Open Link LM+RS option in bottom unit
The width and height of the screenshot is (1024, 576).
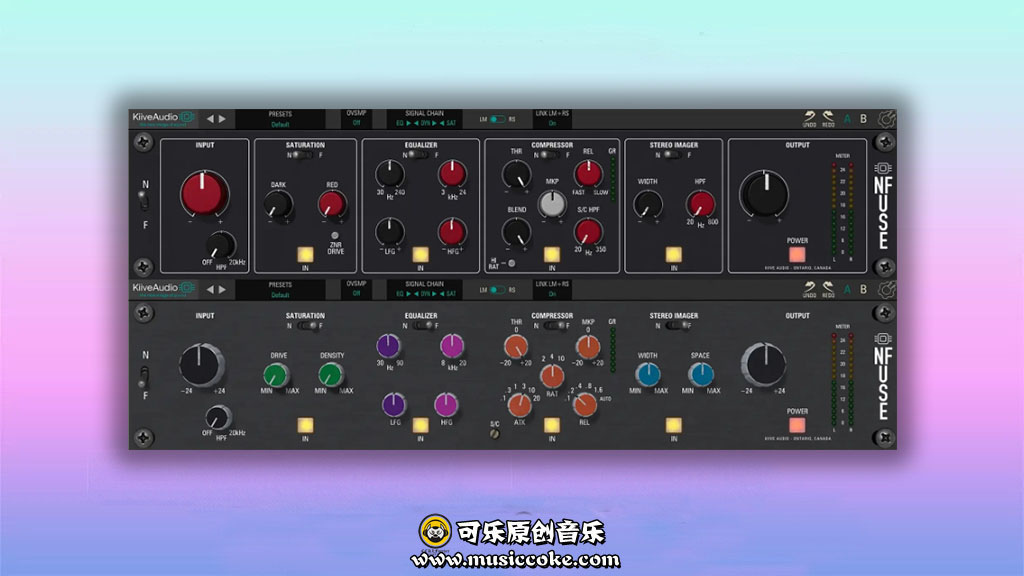(x=552, y=289)
